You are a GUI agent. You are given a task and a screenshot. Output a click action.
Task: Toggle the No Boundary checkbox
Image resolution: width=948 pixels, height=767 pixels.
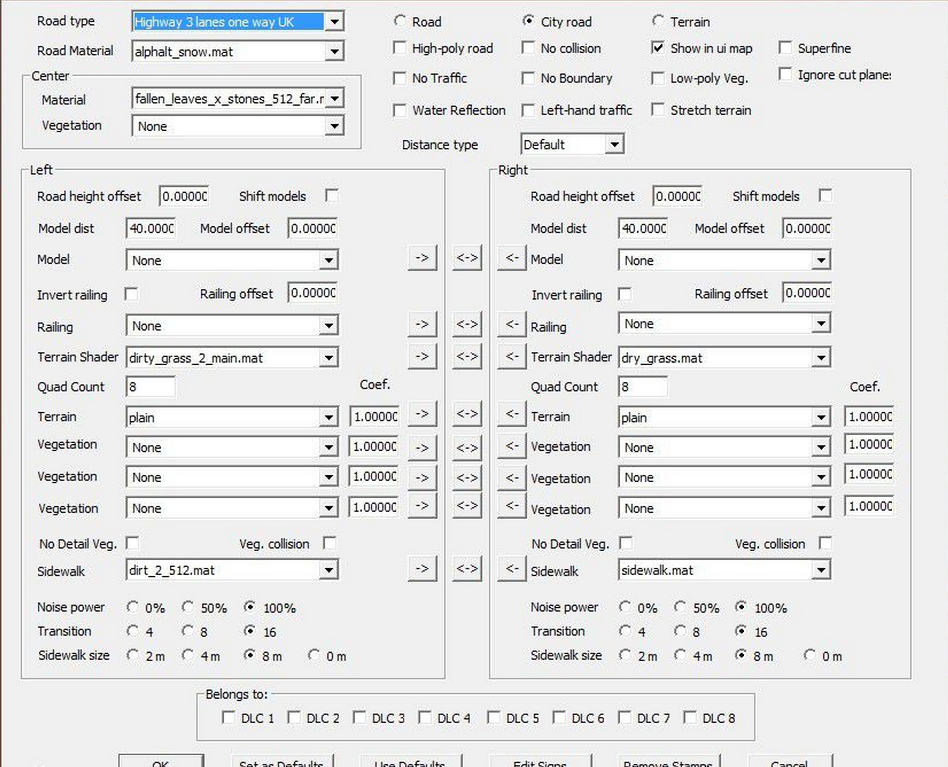pyautogui.click(x=528, y=78)
